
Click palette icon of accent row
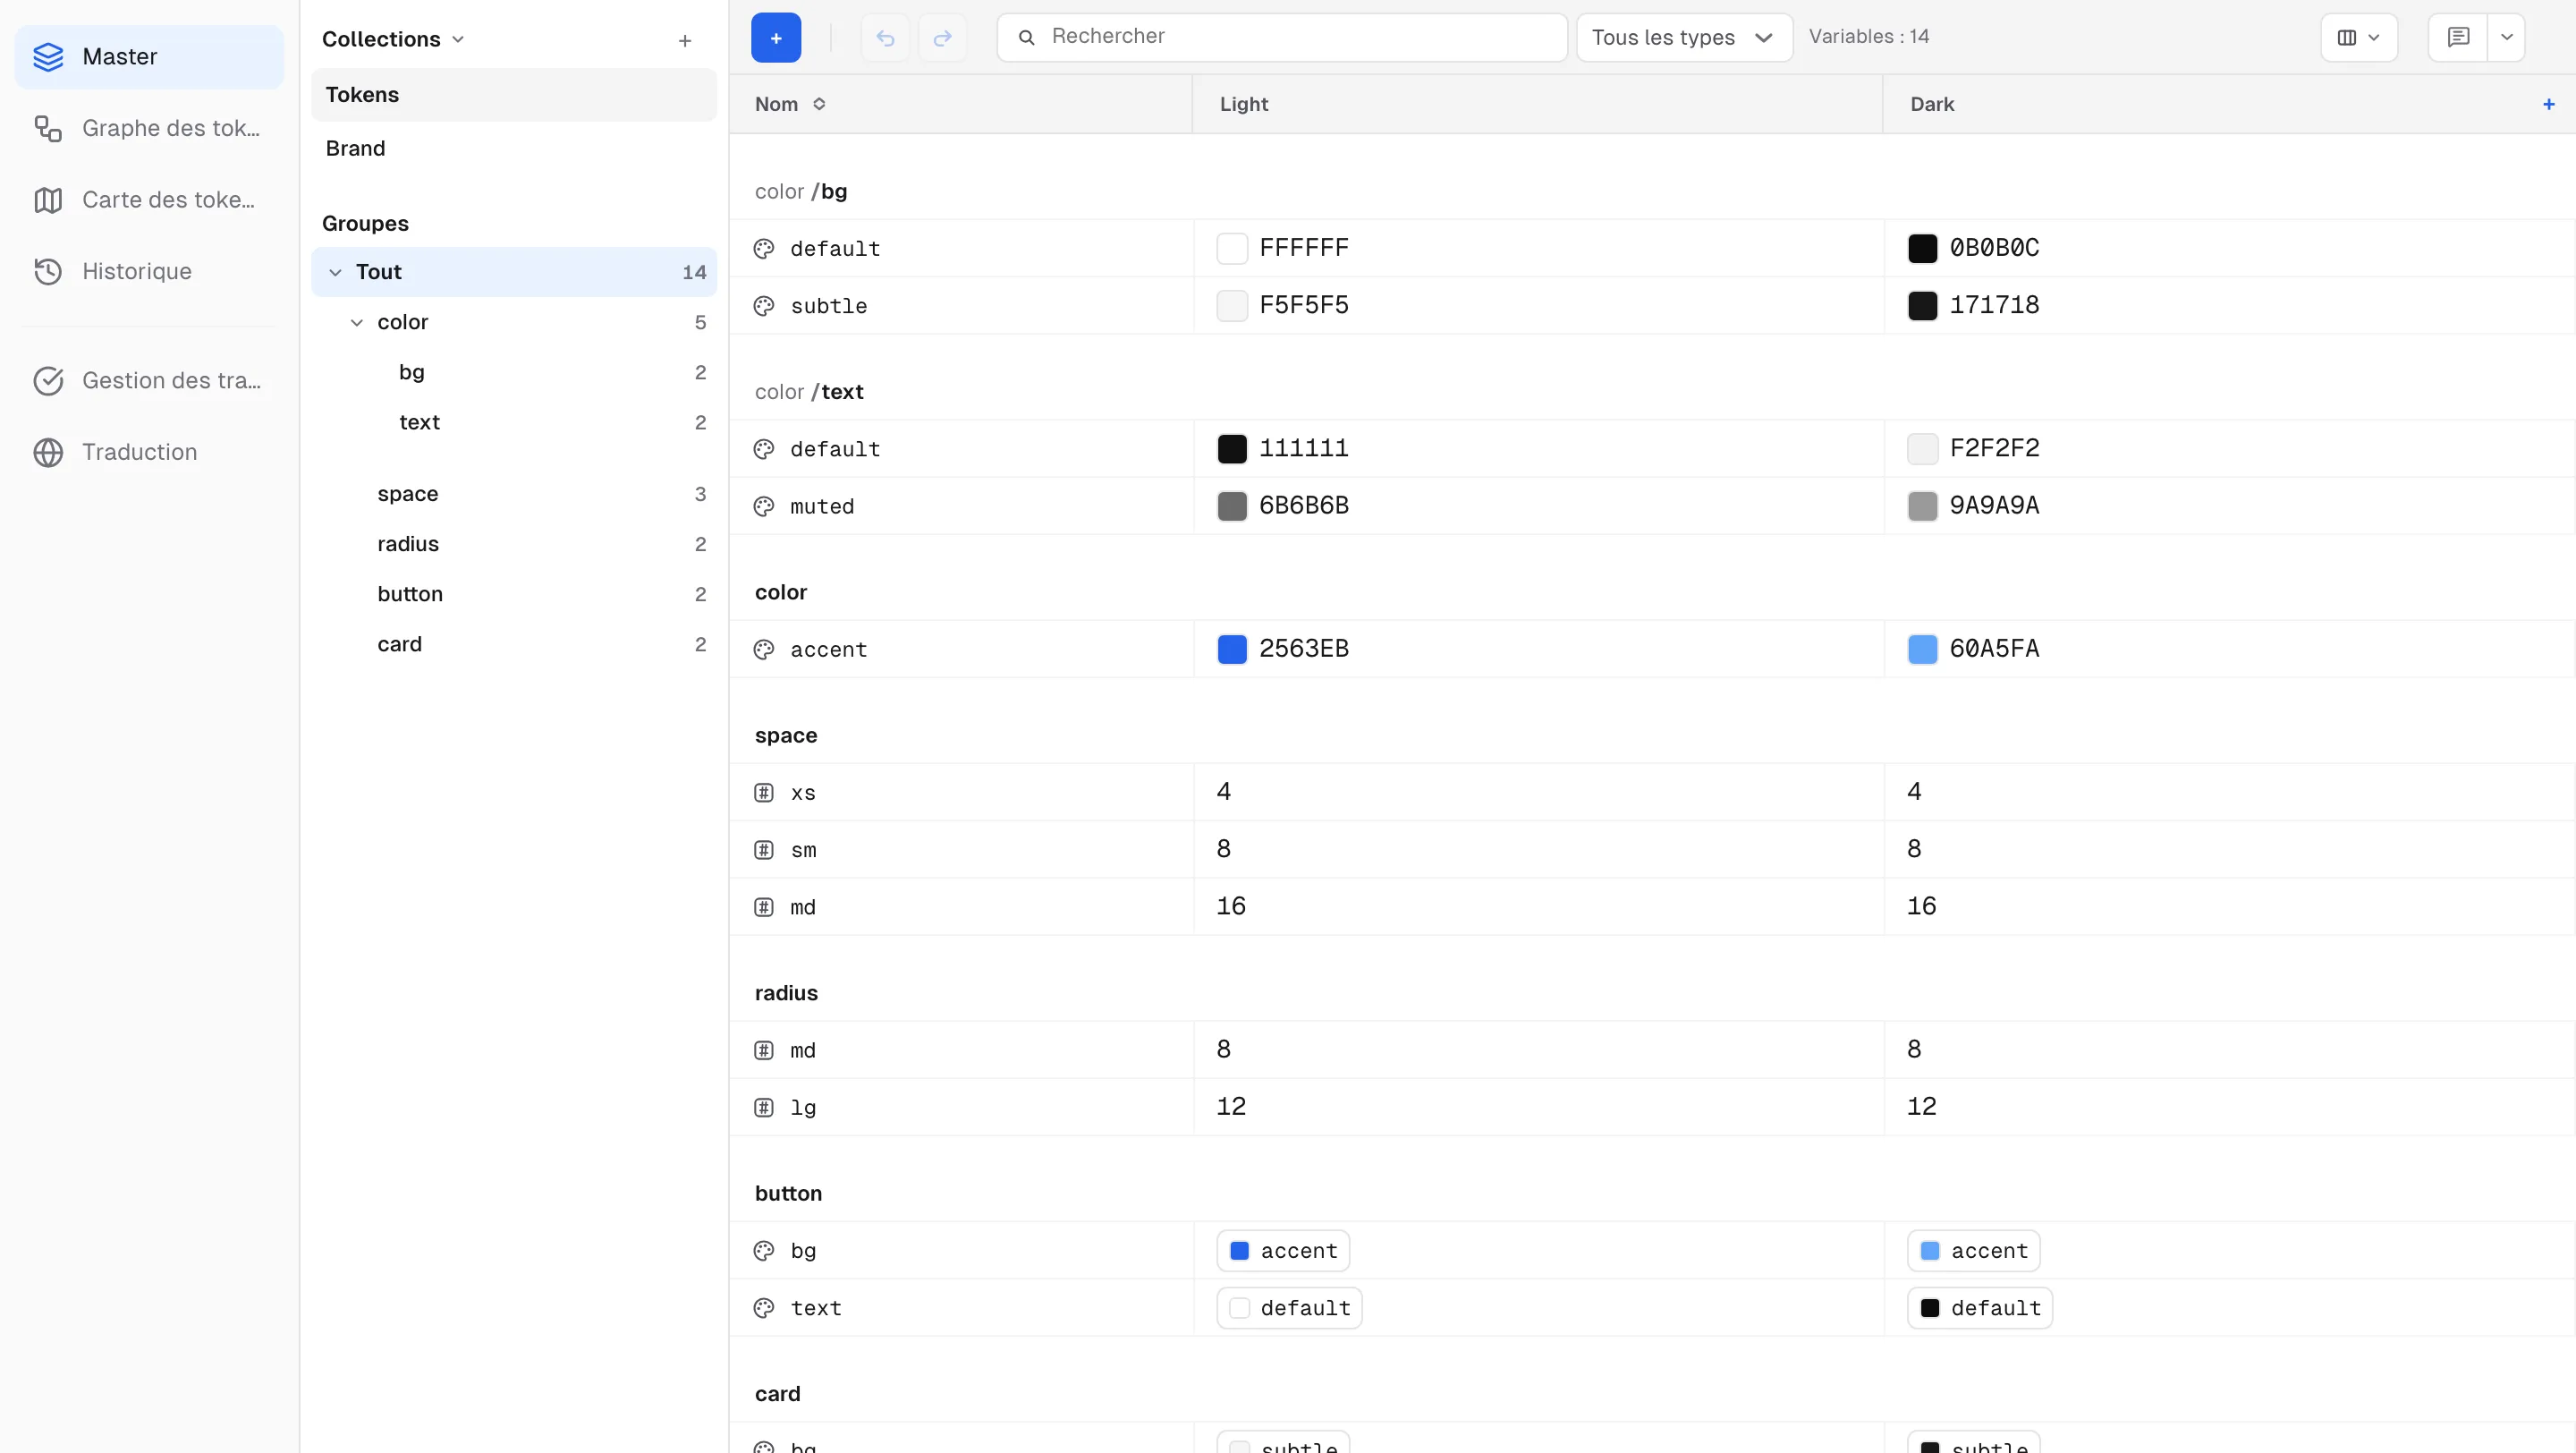coord(764,650)
